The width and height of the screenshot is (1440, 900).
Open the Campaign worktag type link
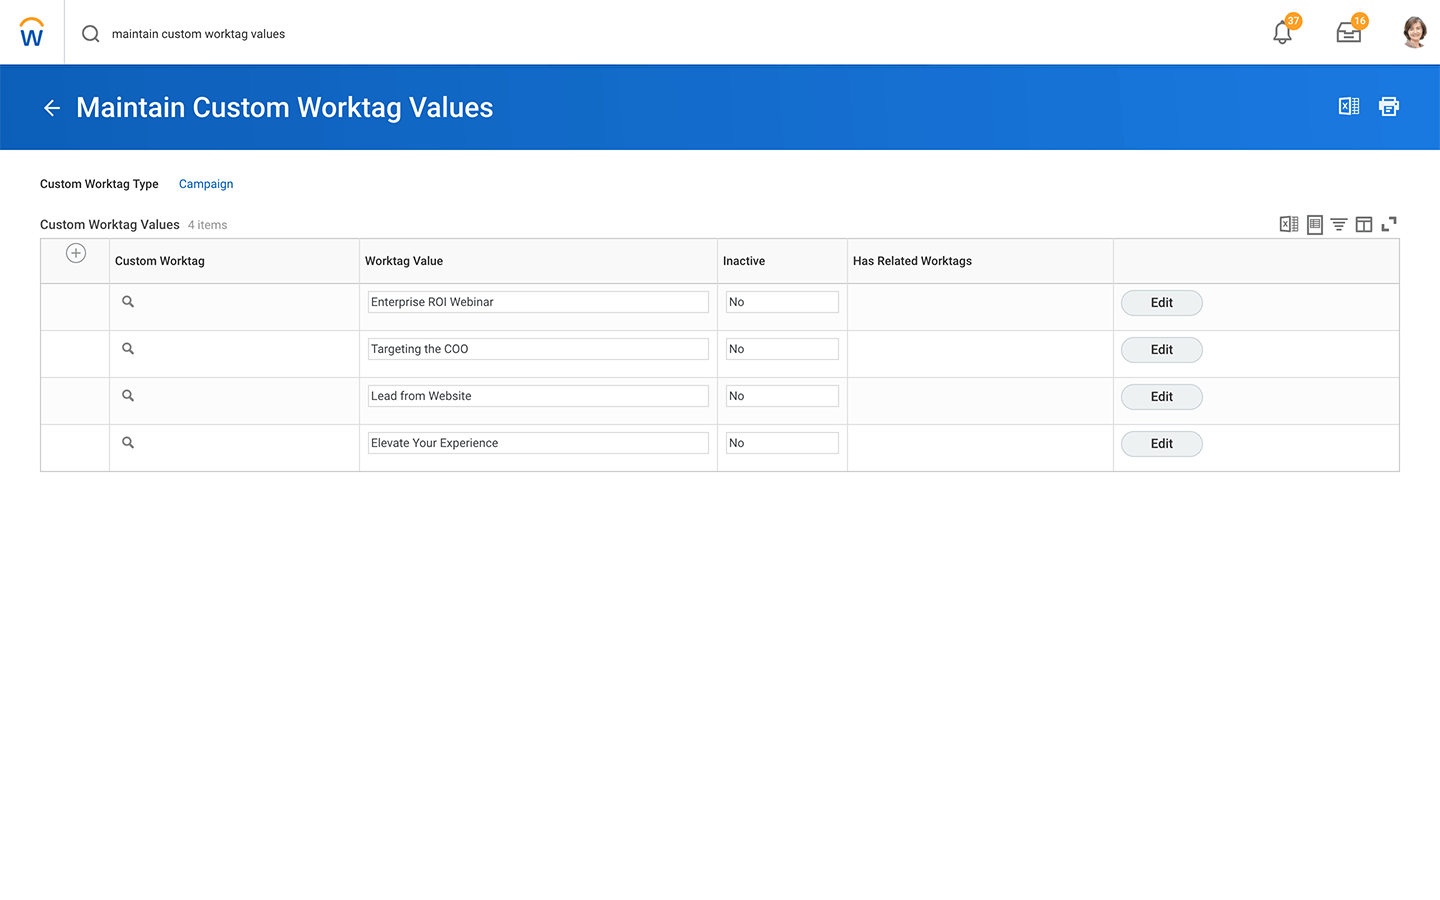[206, 184]
